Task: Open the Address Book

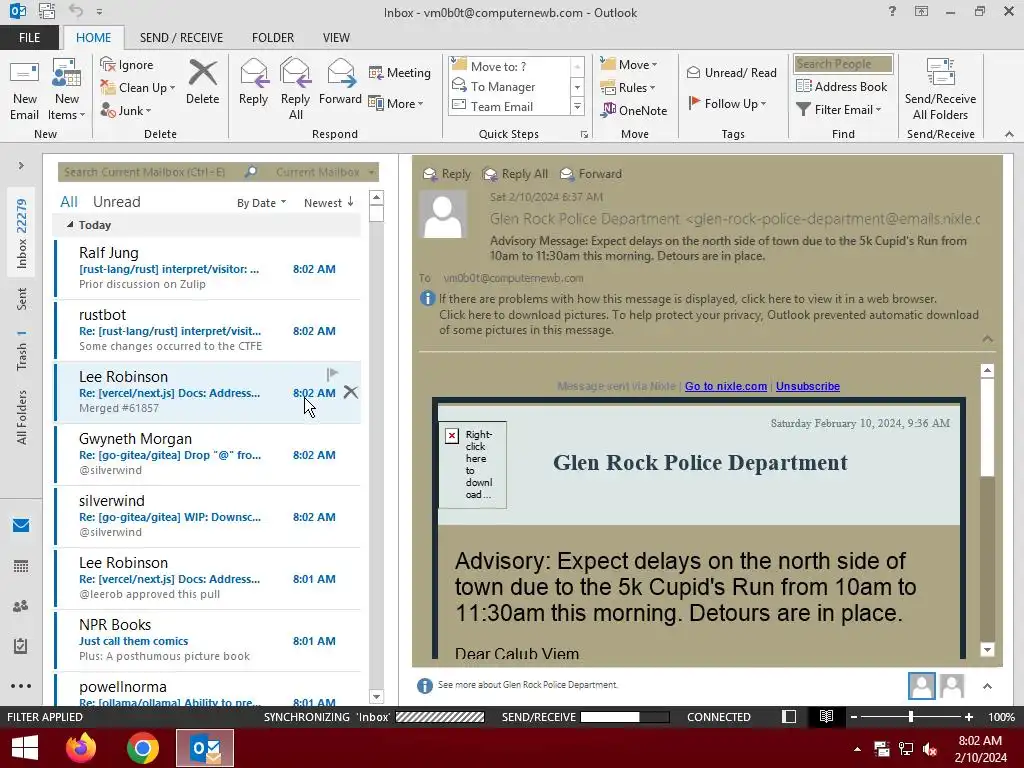Action: coord(842,86)
